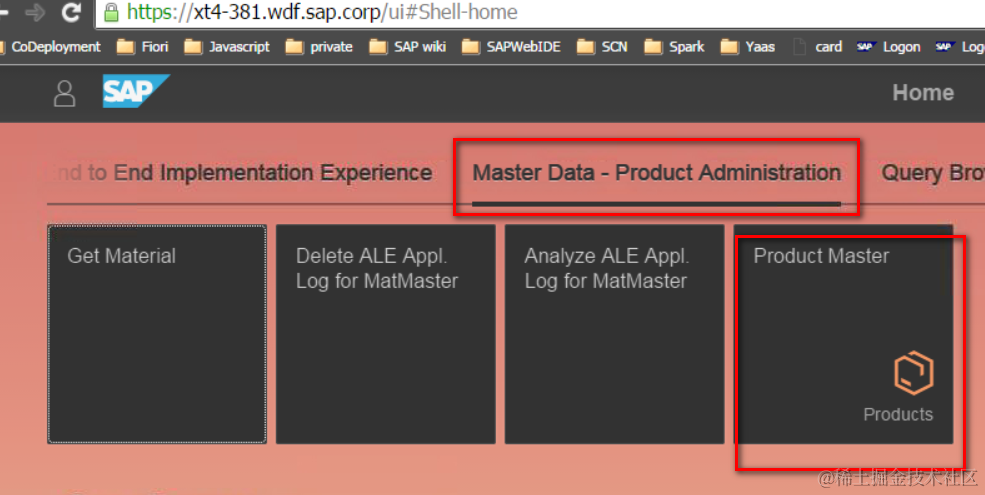Open the Yaas bookmark folder
The height and width of the screenshot is (495, 985).
[x=748, y=46]
